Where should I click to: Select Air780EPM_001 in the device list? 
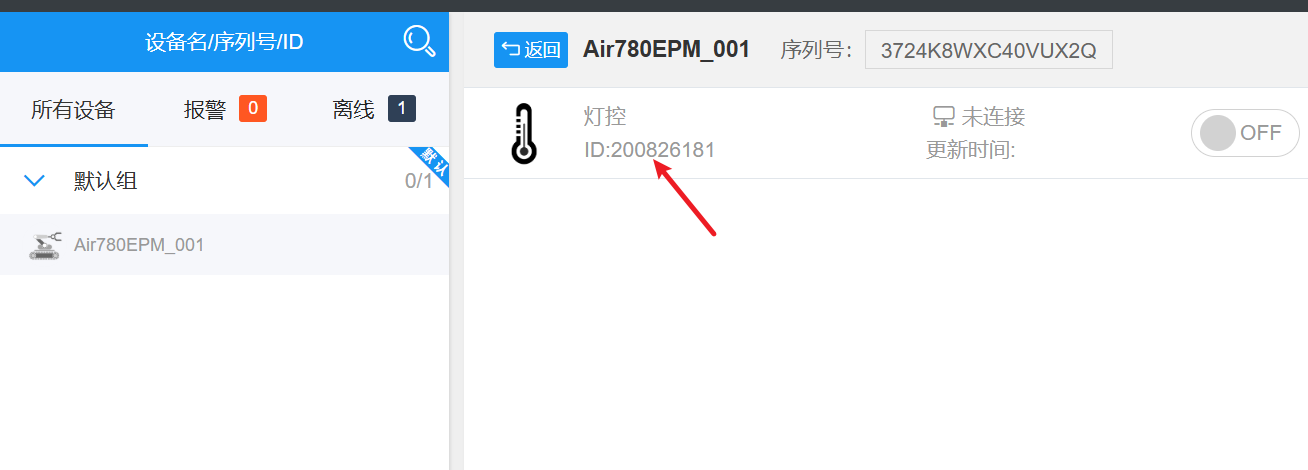[224, 244]
